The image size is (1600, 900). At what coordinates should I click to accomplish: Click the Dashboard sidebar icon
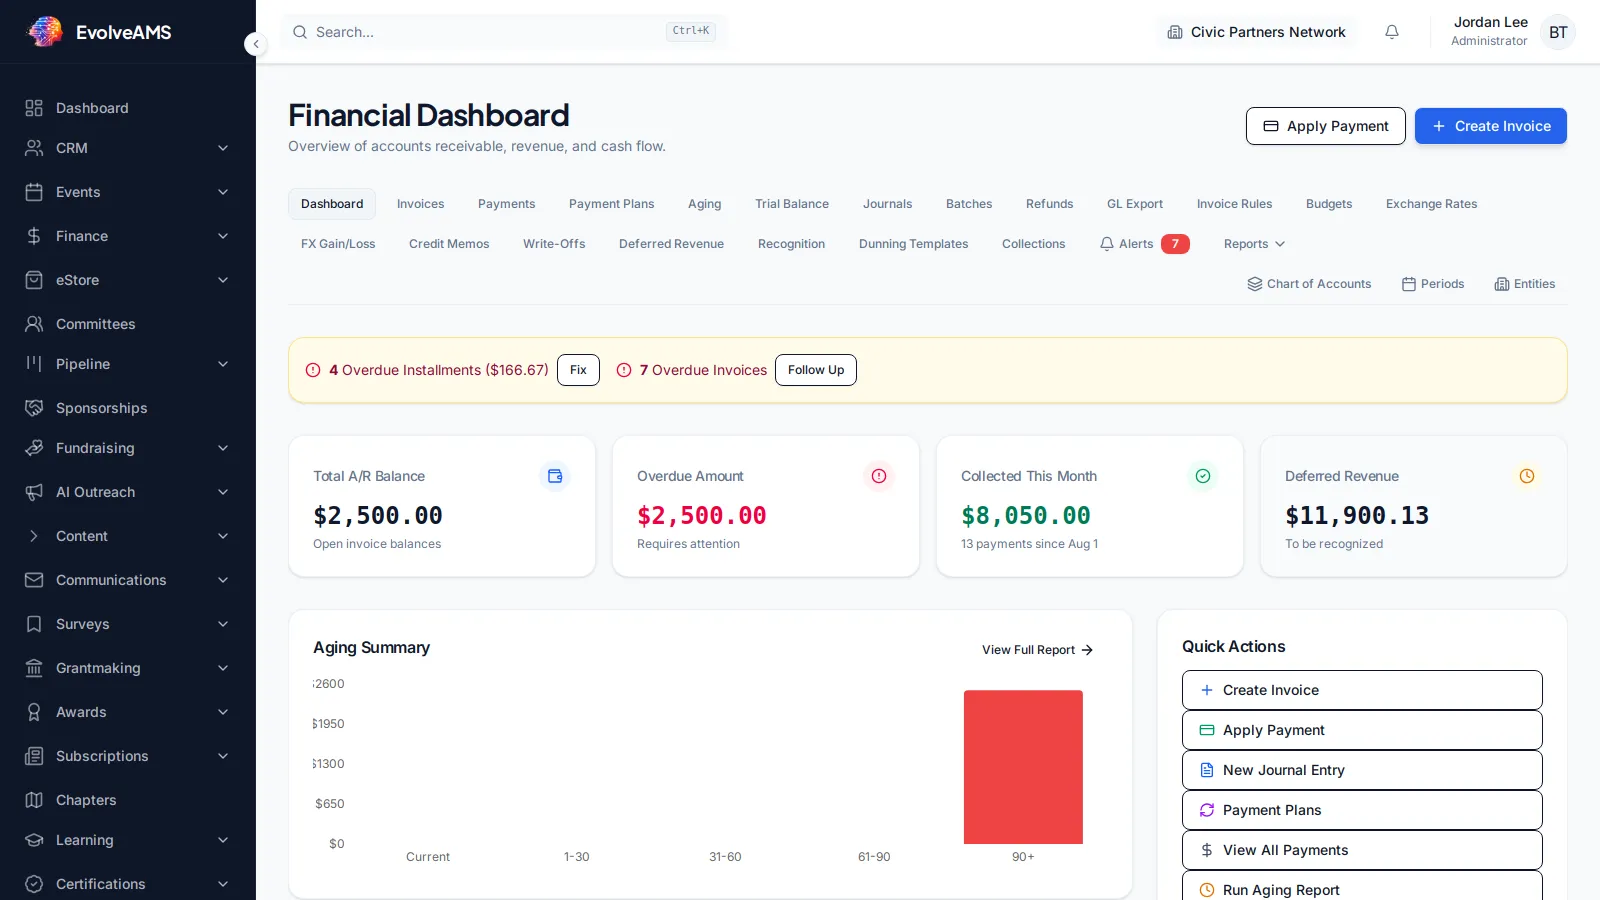click(34, 108)
